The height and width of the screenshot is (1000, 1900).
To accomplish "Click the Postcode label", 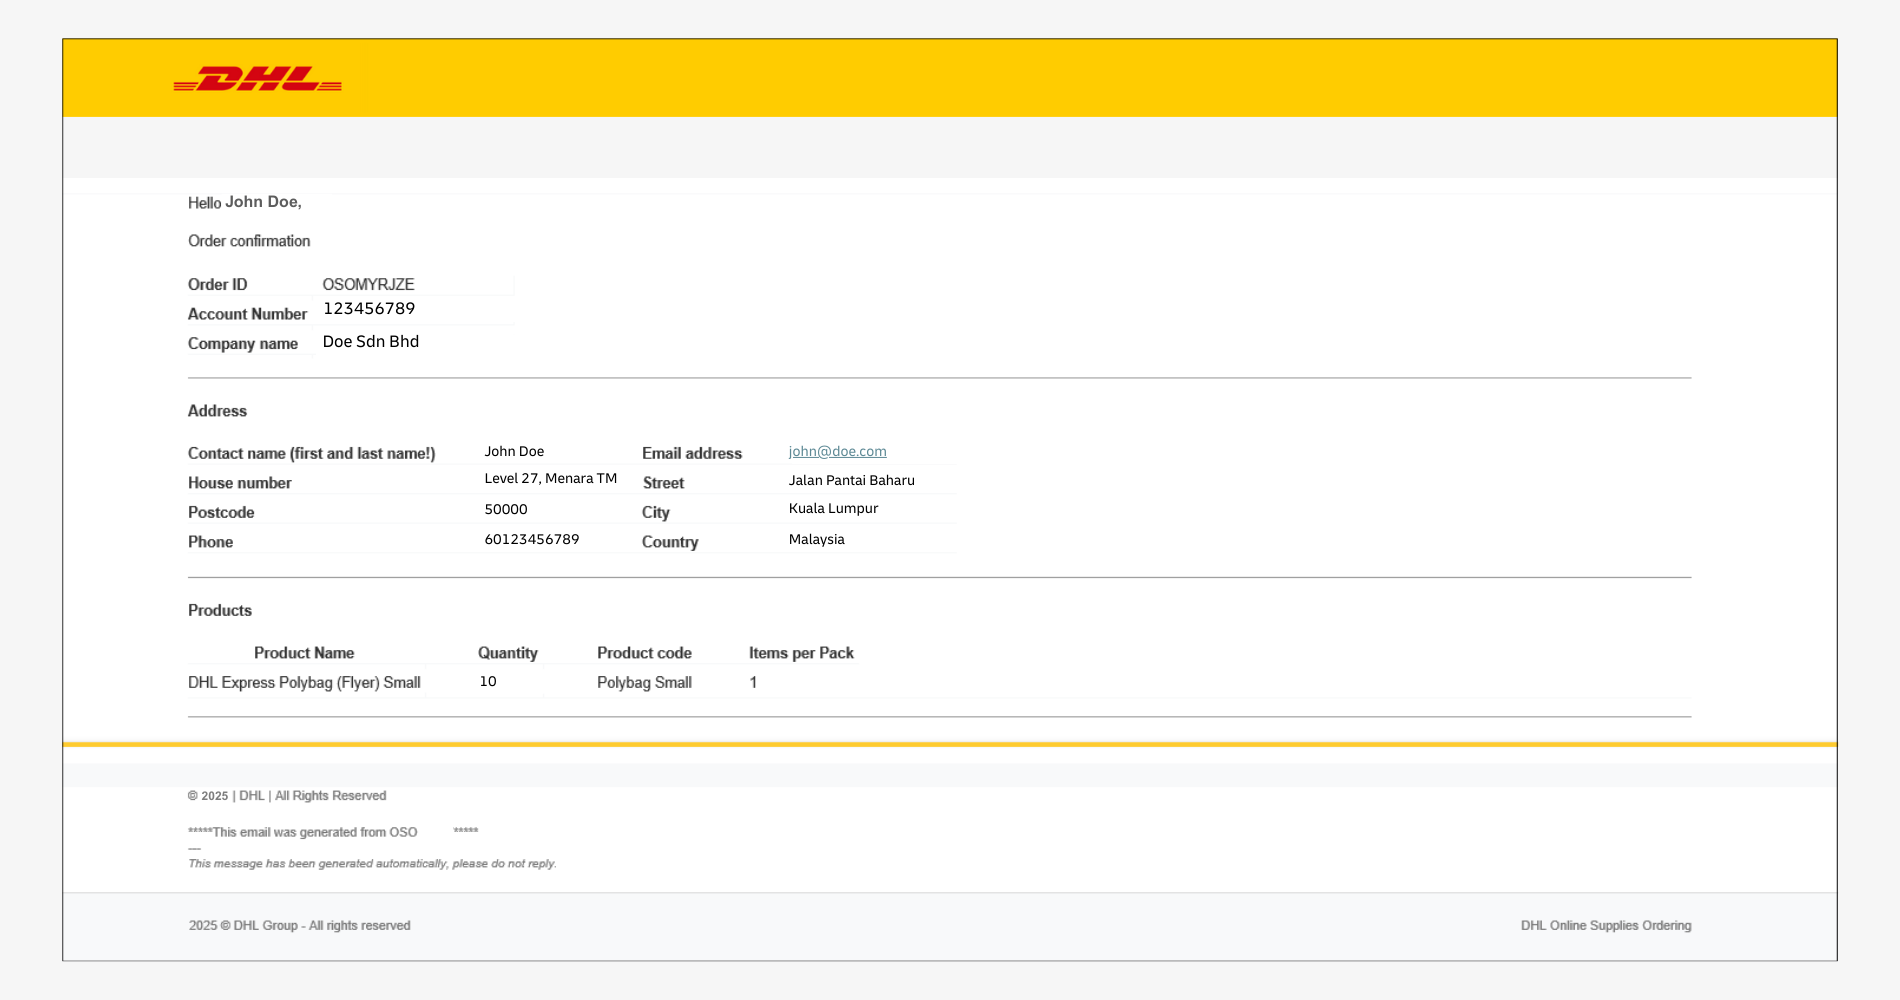I will [221, 513].
